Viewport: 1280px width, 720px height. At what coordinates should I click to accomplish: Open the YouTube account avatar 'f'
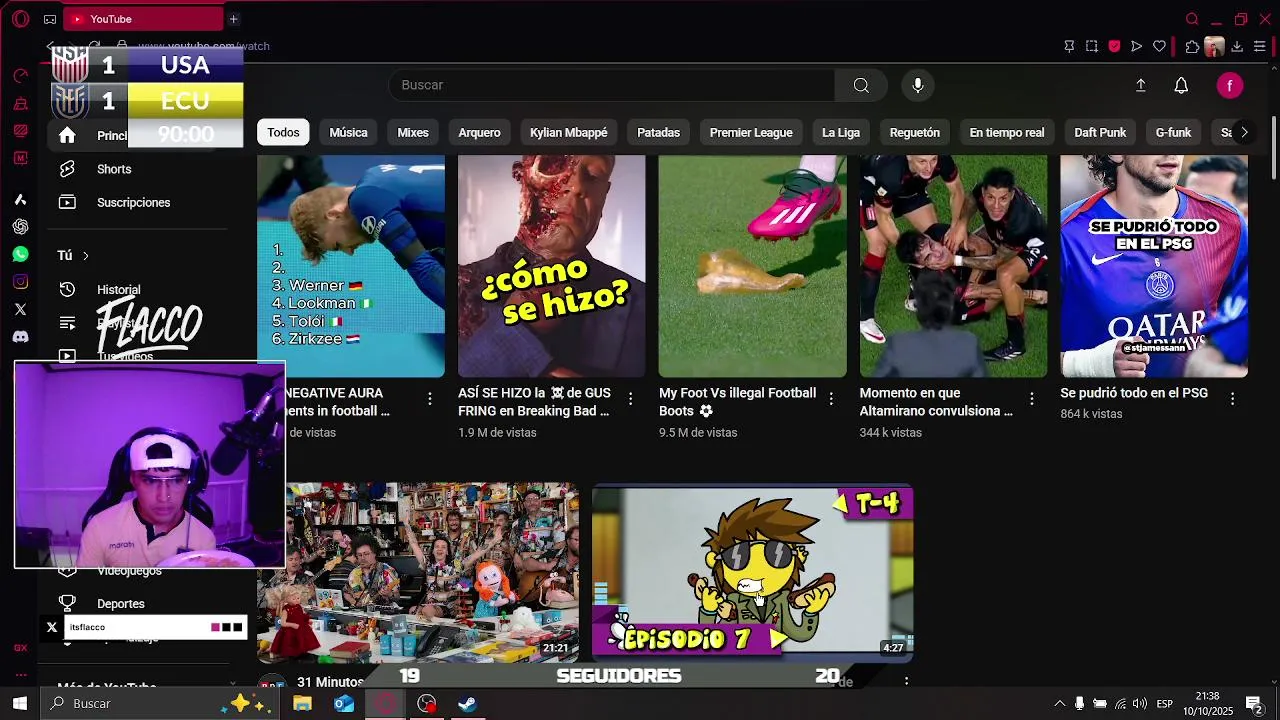pos(1230,86)
